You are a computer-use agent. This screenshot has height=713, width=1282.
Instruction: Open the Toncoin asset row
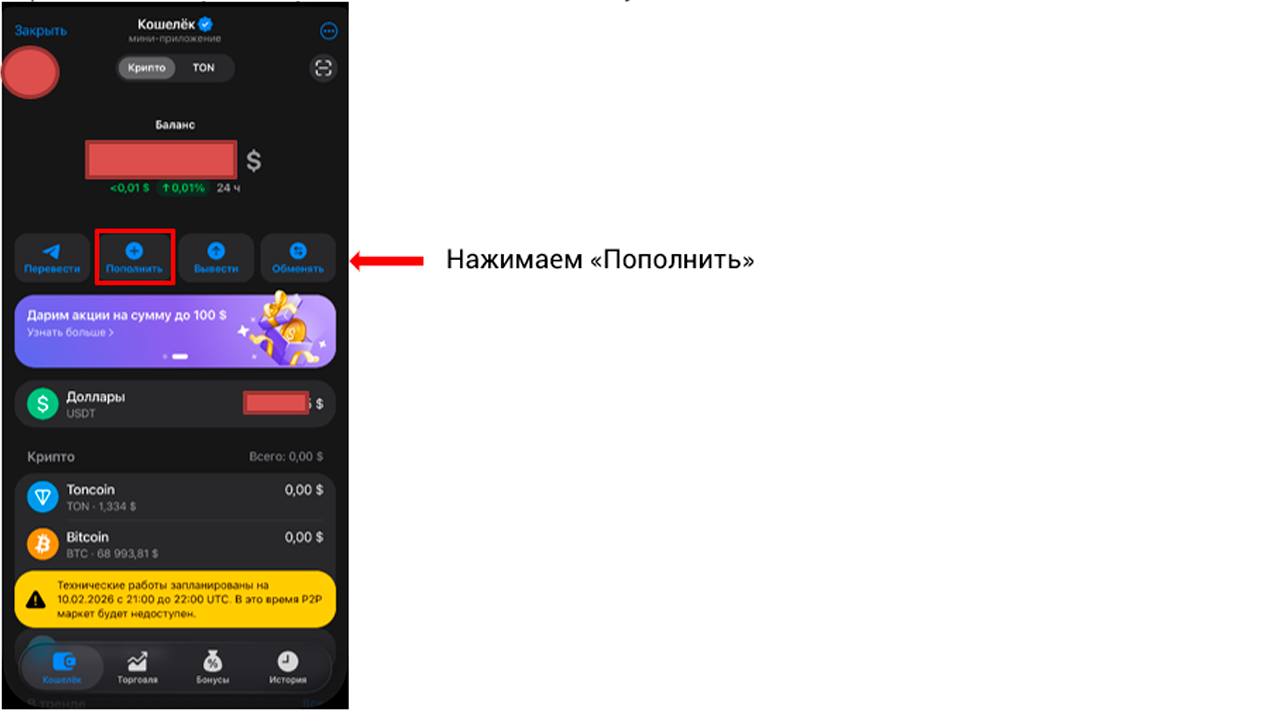[175, 497]
